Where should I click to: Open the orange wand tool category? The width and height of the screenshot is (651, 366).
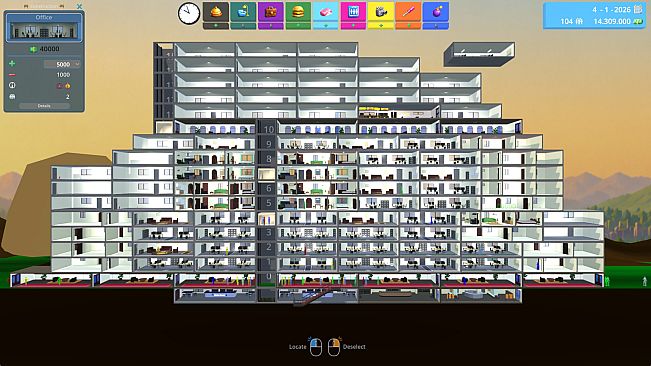pyautogui.click(x=408, y=12)
